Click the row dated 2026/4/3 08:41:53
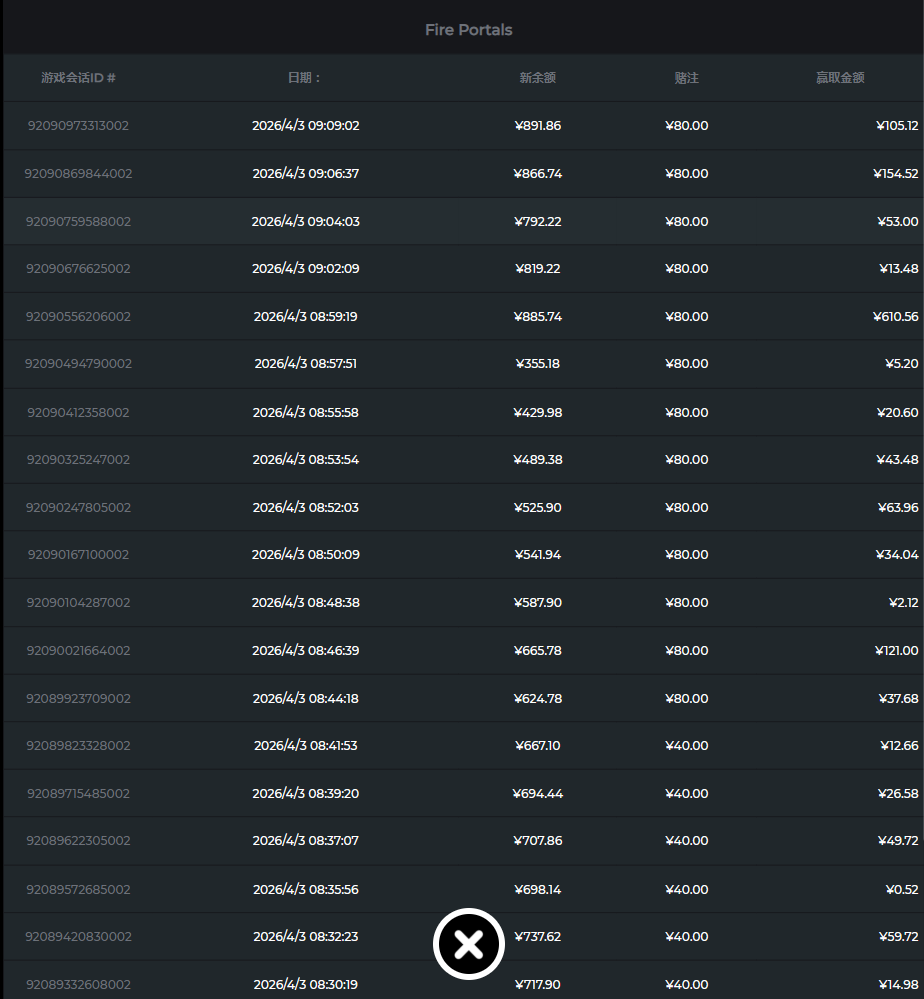 point(305,746)
